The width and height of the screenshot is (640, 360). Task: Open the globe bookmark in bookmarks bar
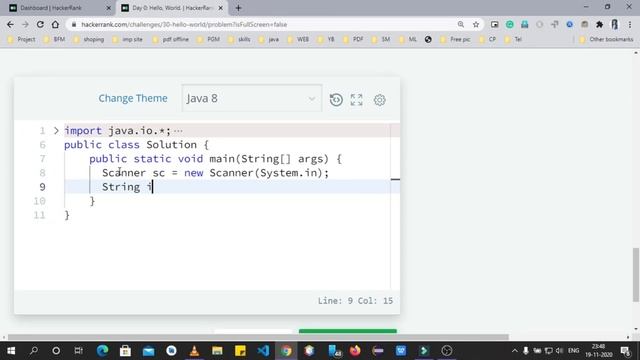pyautogui.click(x=428, y=39)
